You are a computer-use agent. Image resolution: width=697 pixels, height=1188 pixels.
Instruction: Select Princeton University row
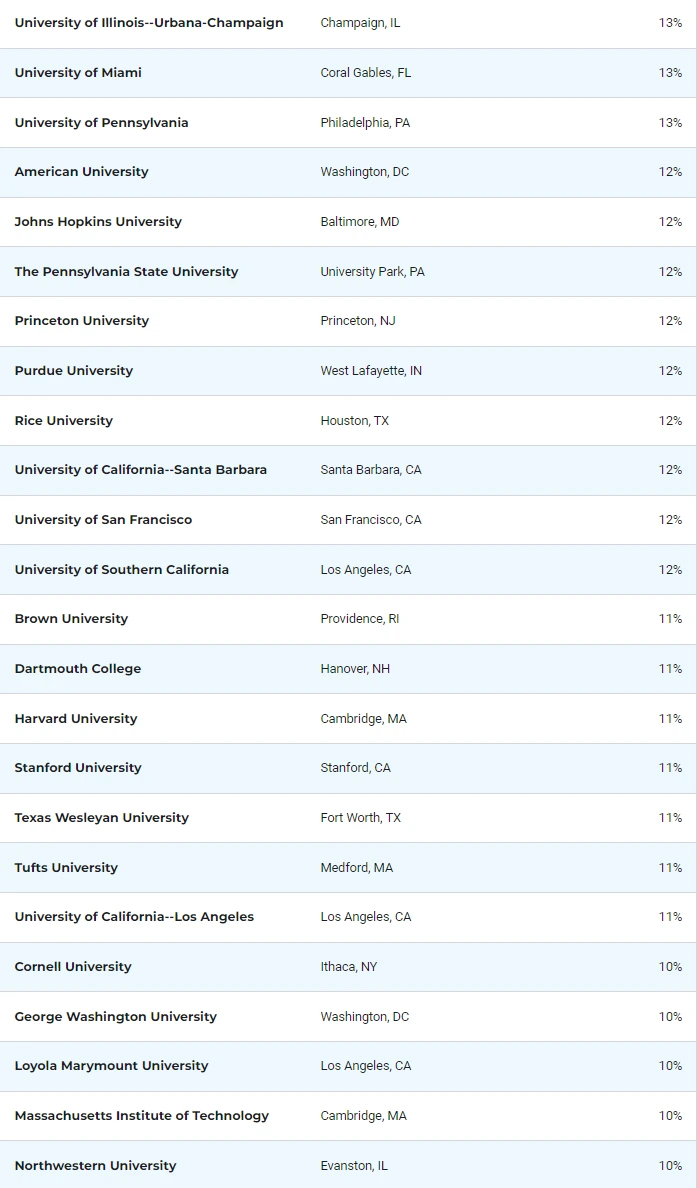[x=81, y=321]
